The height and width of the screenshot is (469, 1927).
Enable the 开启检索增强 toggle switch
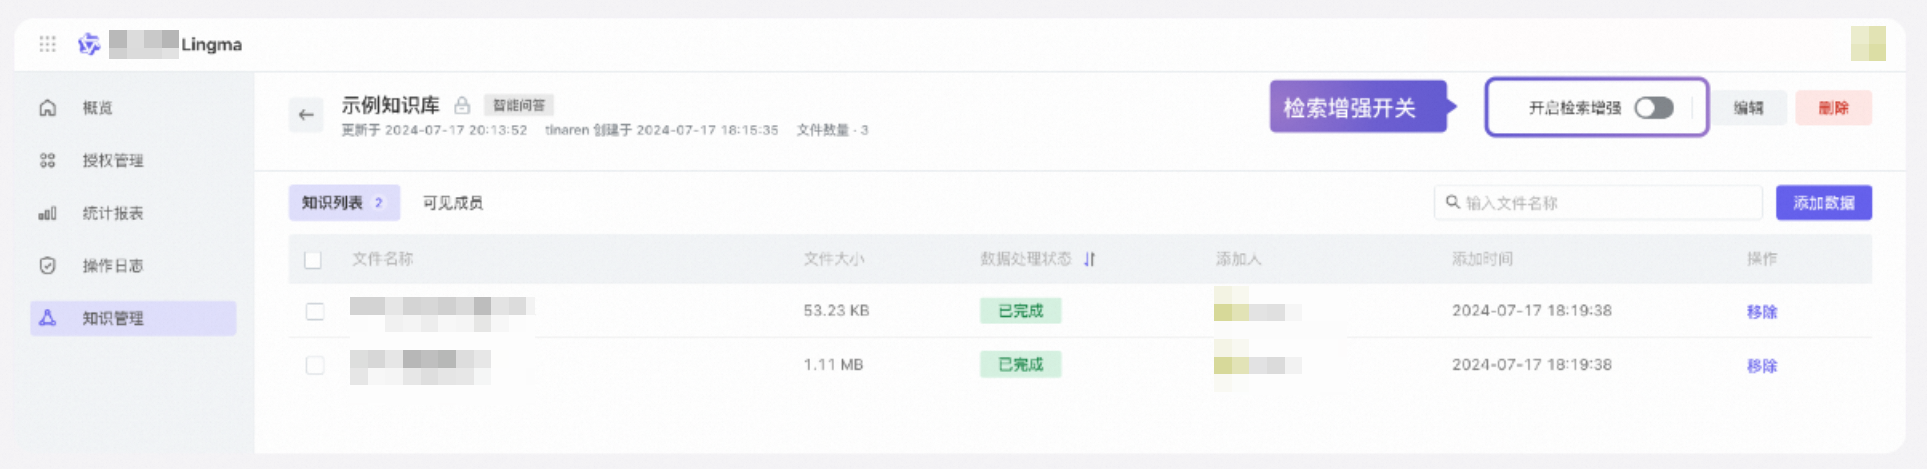tap(1653, 108)
